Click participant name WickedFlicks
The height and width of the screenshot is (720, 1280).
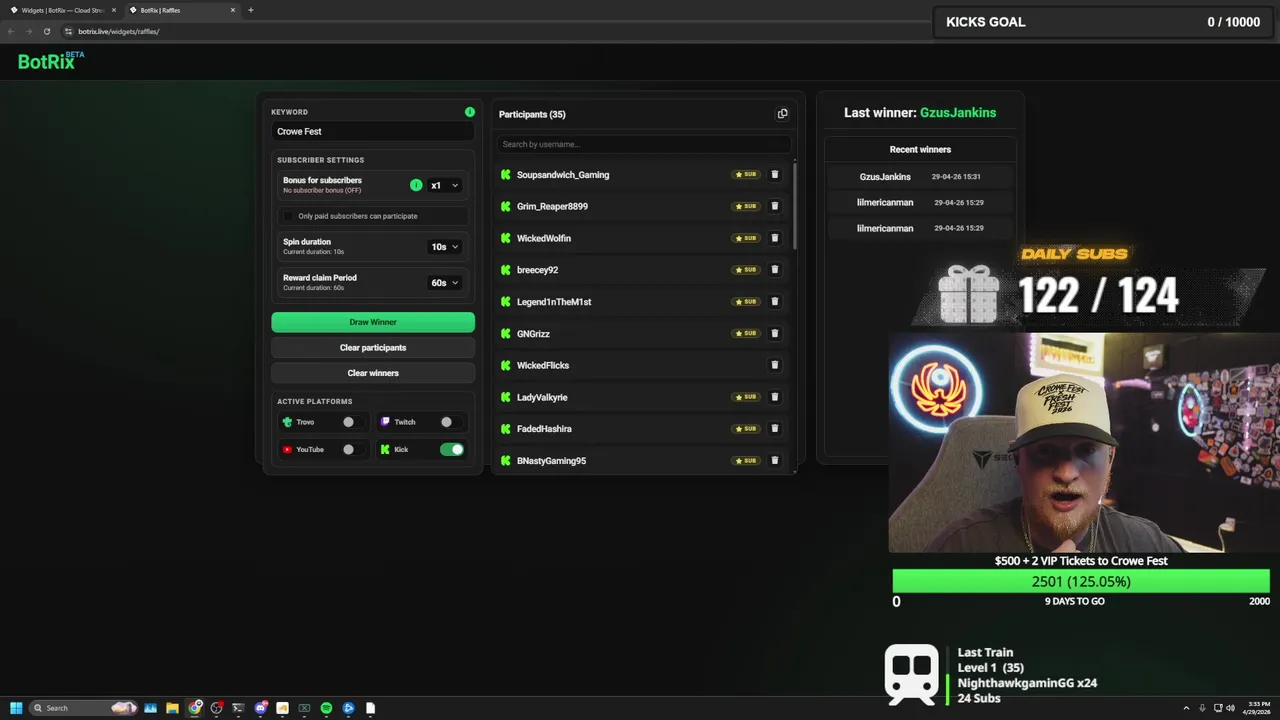(543, 365)
